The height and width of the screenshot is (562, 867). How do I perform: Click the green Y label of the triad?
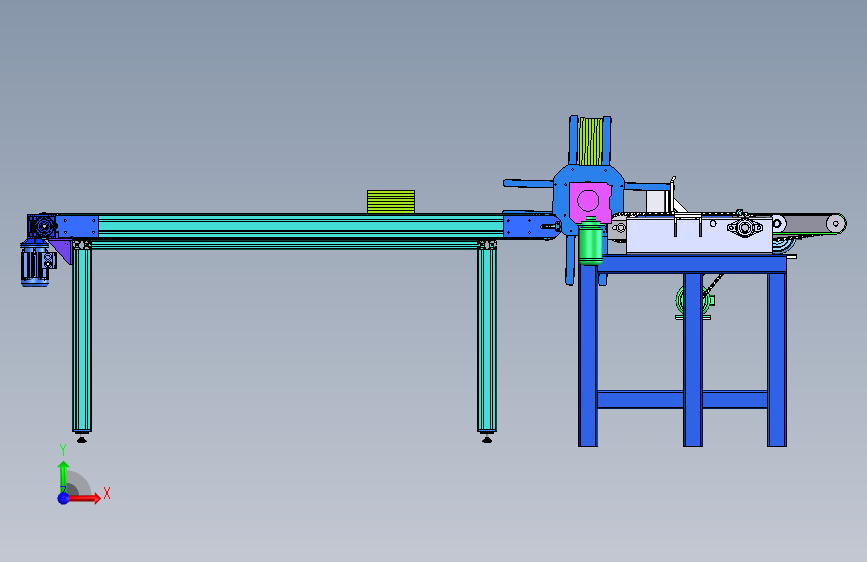point(63,450)
